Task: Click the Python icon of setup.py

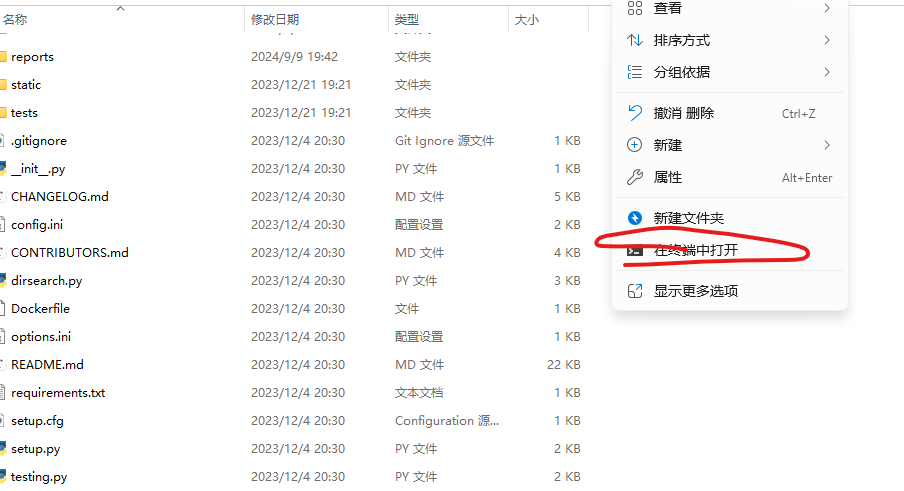Action: 3,448
